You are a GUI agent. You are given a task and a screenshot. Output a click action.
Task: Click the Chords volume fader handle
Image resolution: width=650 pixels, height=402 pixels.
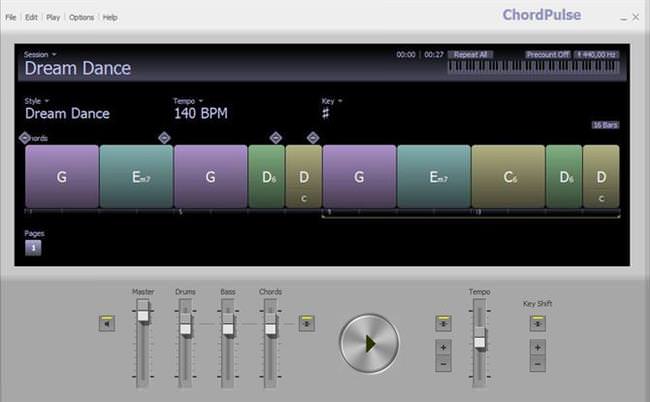[270, 329]
